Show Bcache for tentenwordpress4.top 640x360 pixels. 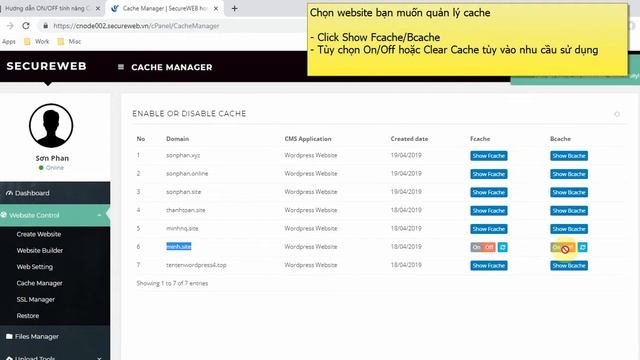click(569, 266)
